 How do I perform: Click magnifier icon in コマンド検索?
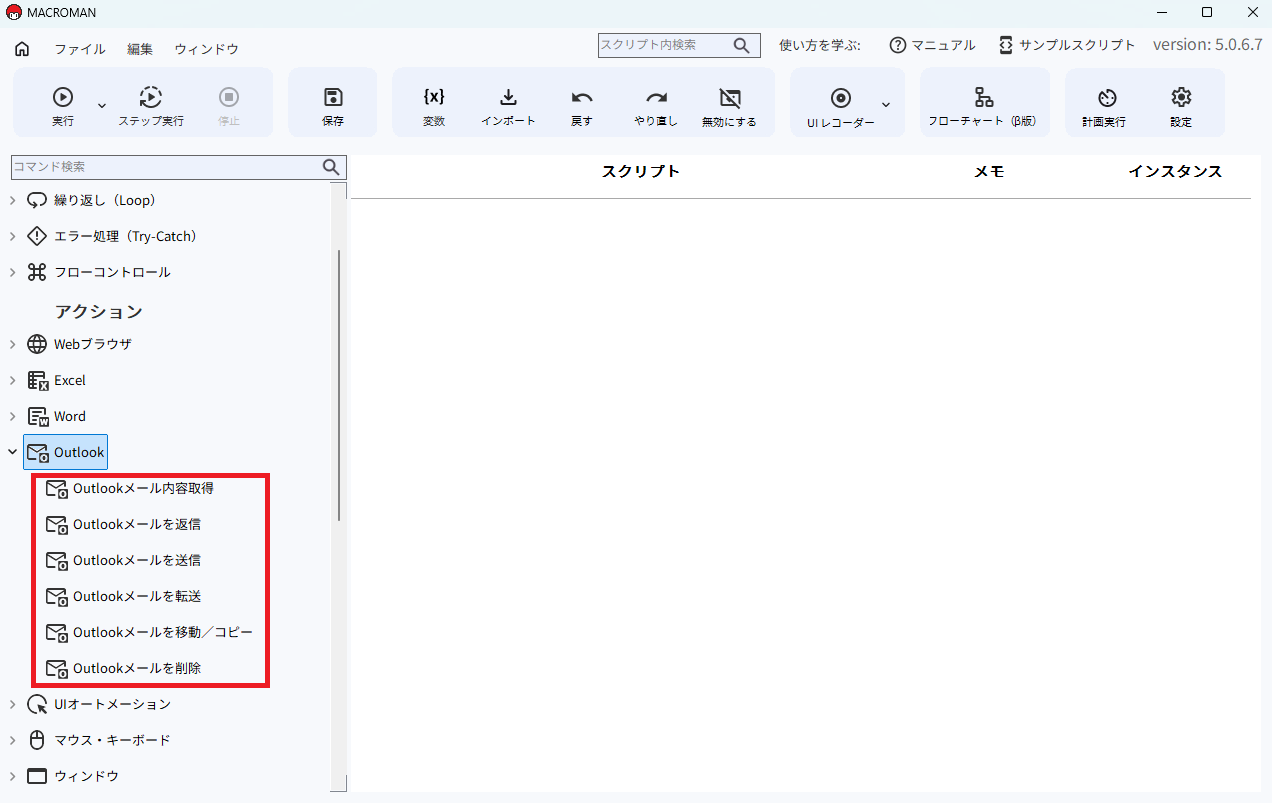click(332, 167)
